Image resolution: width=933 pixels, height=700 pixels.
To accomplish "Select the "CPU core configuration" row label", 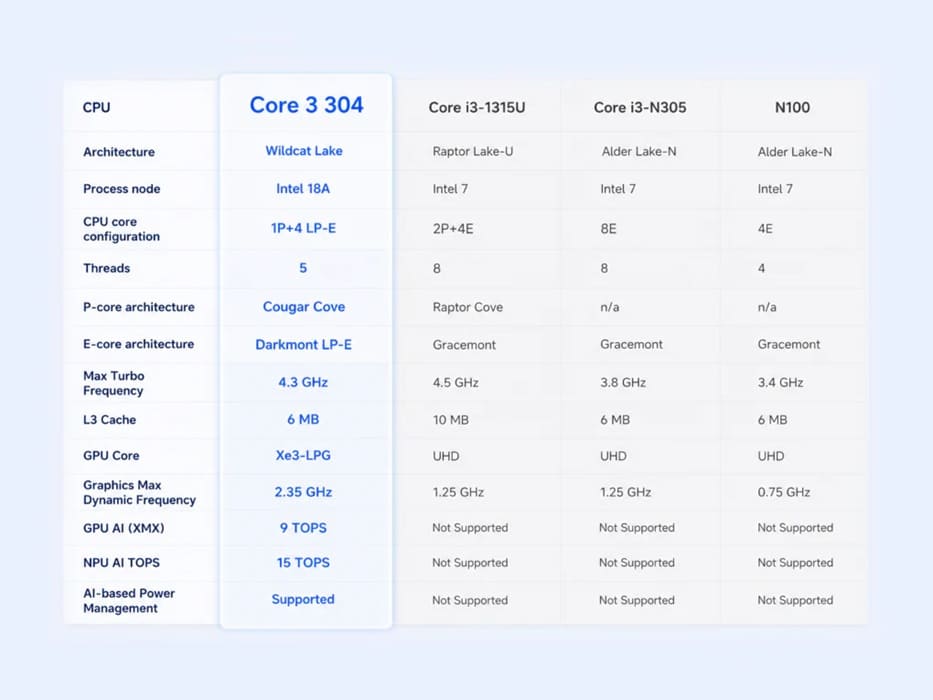I will (x=121, y=229).
